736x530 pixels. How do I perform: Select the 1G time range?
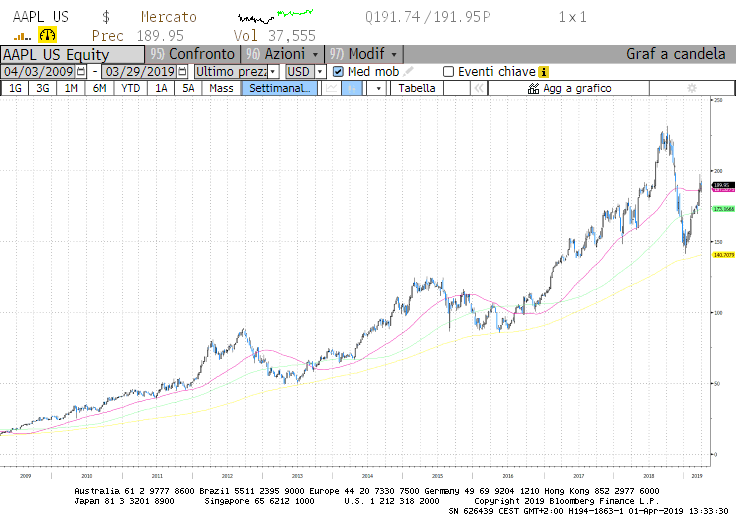point(15,88)
